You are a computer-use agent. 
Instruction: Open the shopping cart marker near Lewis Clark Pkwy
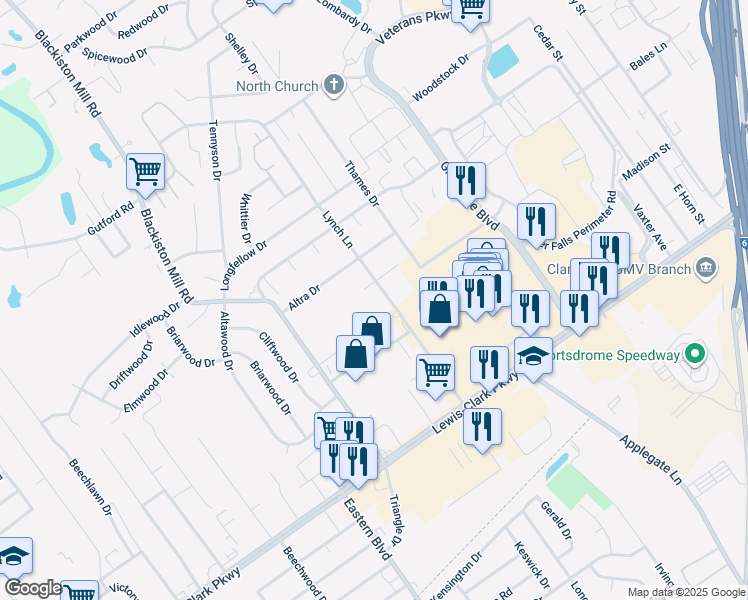click(436, 373)
